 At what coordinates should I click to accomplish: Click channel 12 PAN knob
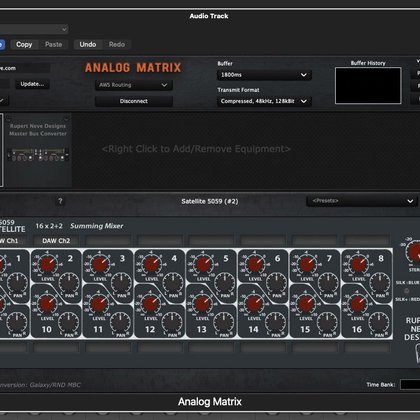tap(172, 323)
